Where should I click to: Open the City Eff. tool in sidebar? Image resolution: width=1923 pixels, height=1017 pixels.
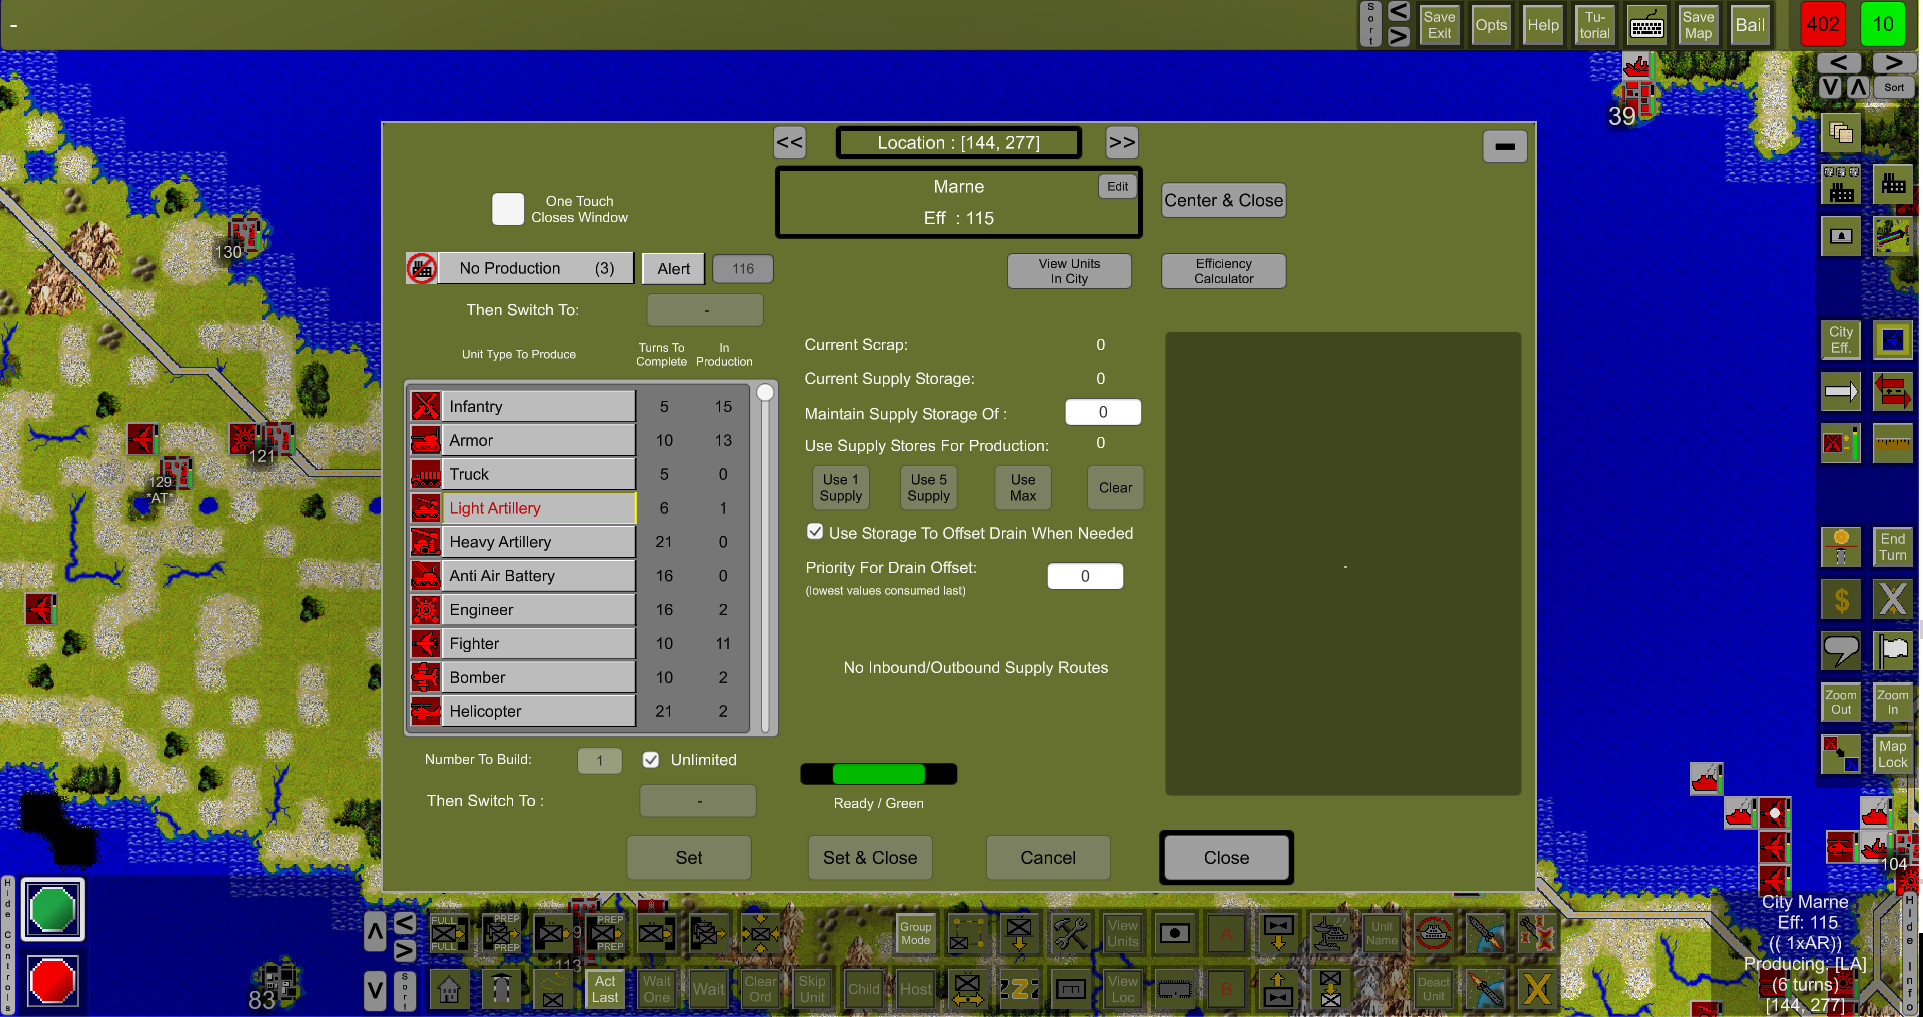pos(1841,339)
